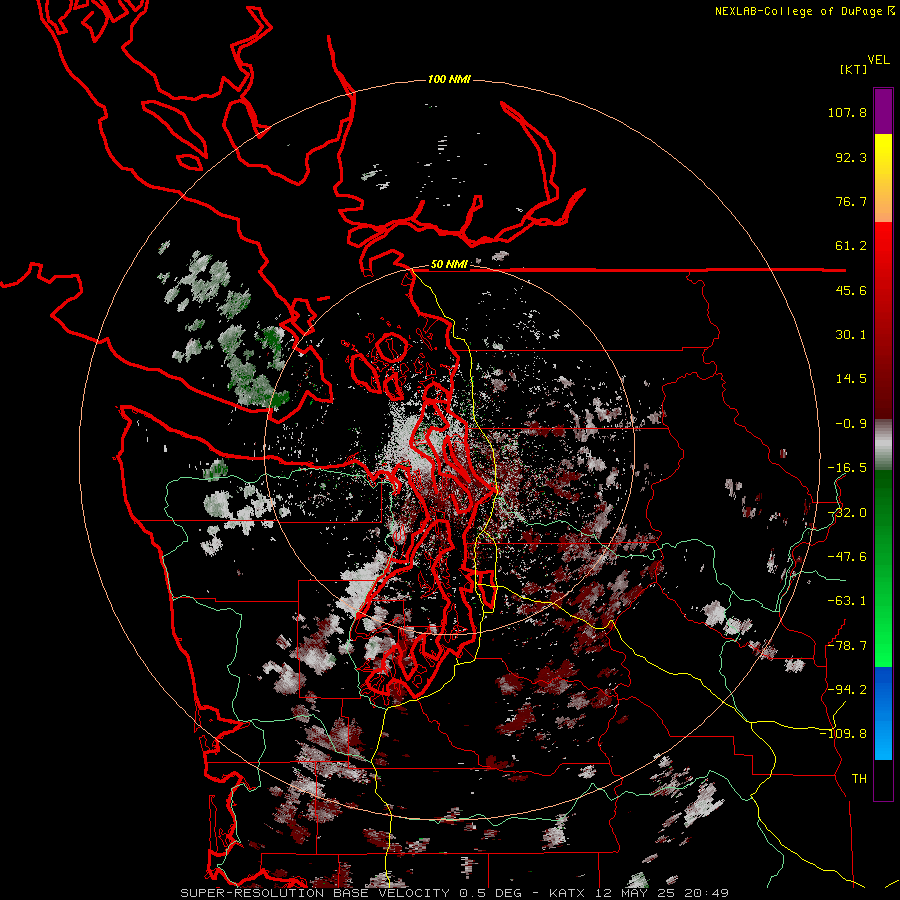Click the 76.7 legend value

pyautogui.click(x=851, y=201)
